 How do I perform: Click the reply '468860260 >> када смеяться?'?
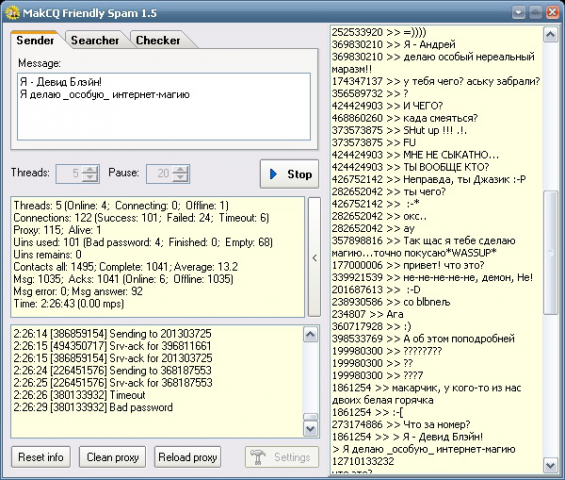[x=405, y=118]
